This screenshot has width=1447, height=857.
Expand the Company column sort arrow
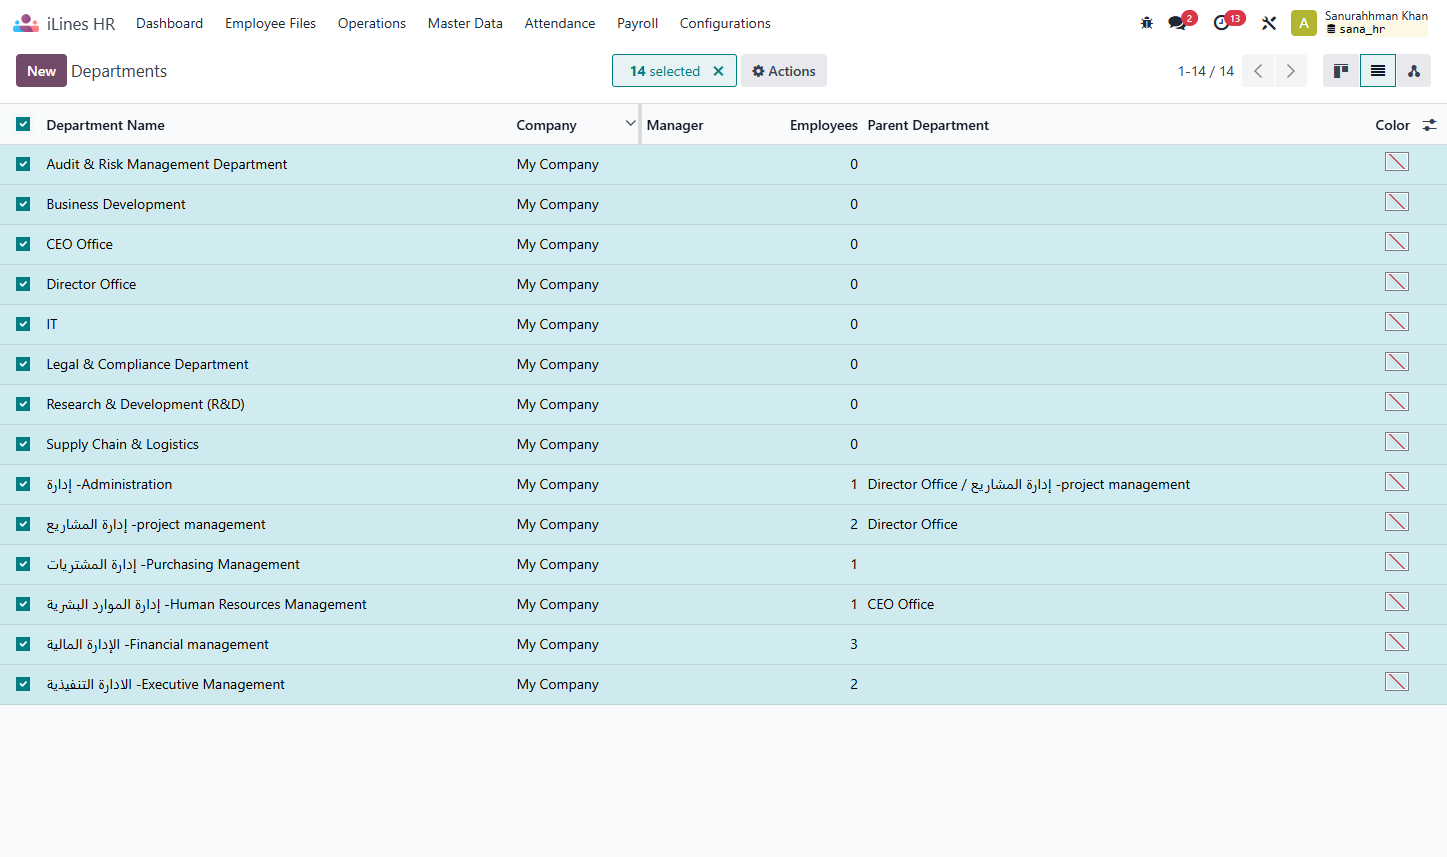pyautogui.click(x=630, y=124)
